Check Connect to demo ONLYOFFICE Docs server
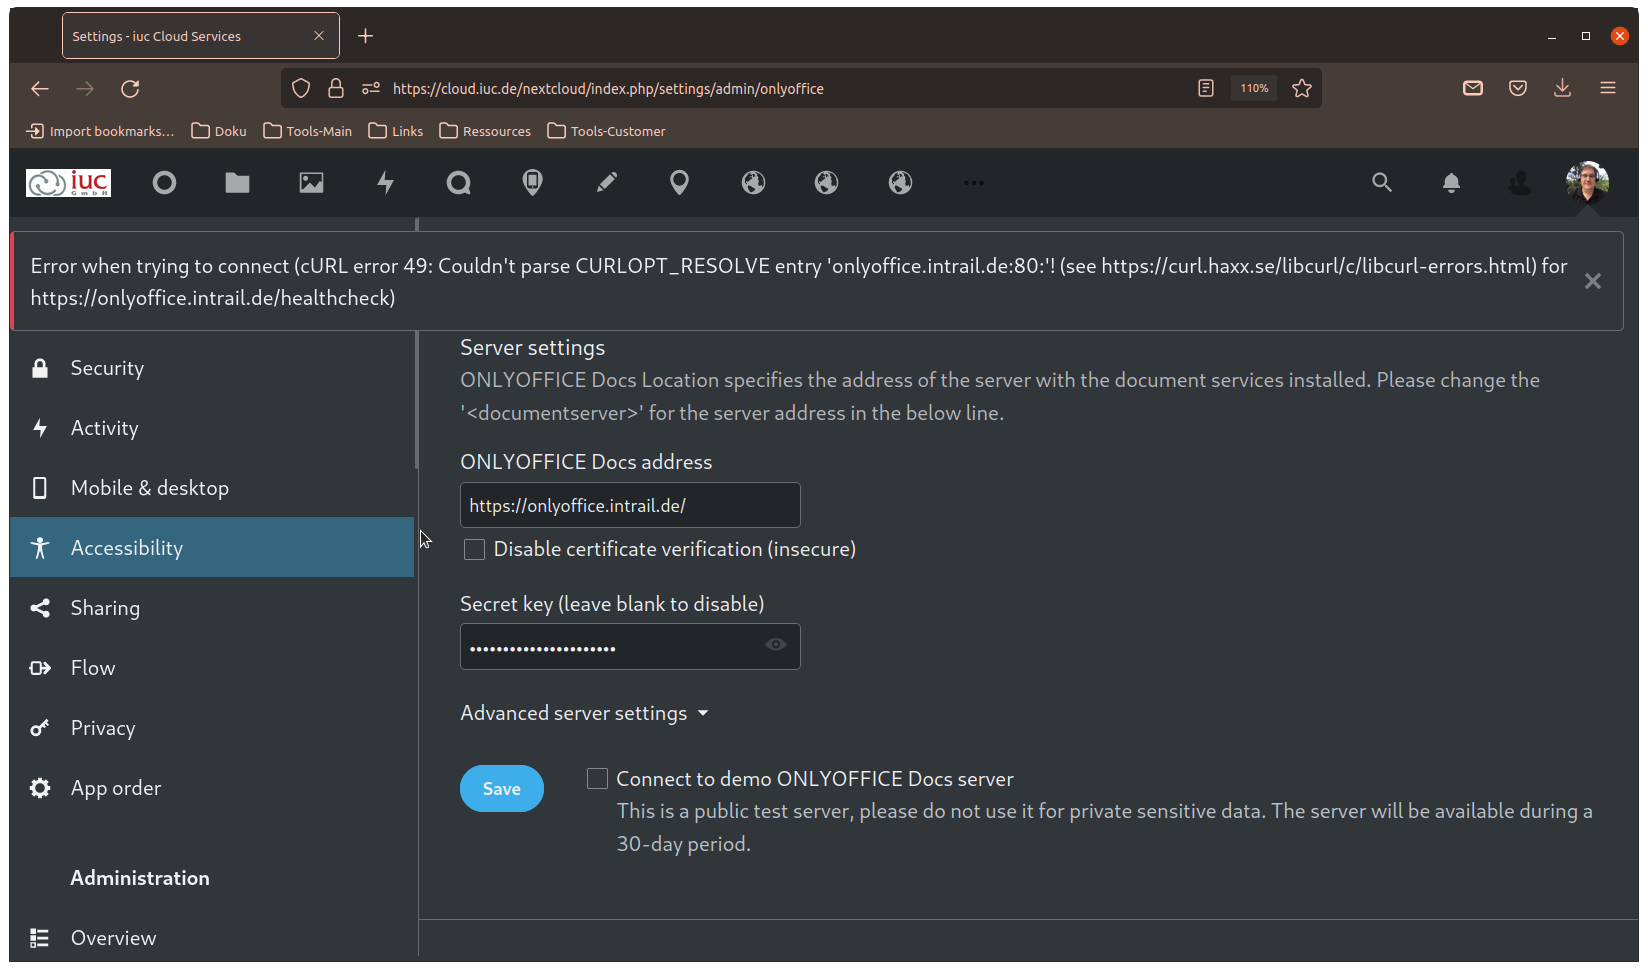Screen dimensions: 1648x971 (x=597, y=778)
